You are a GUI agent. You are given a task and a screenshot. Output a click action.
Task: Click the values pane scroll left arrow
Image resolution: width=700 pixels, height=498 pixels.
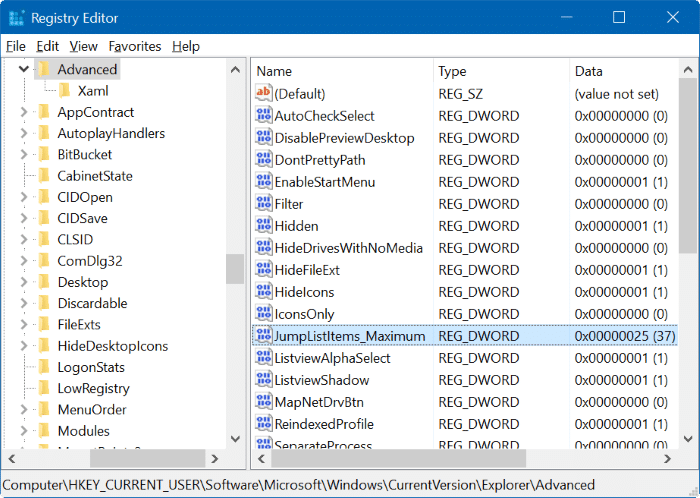pos(262,458)
